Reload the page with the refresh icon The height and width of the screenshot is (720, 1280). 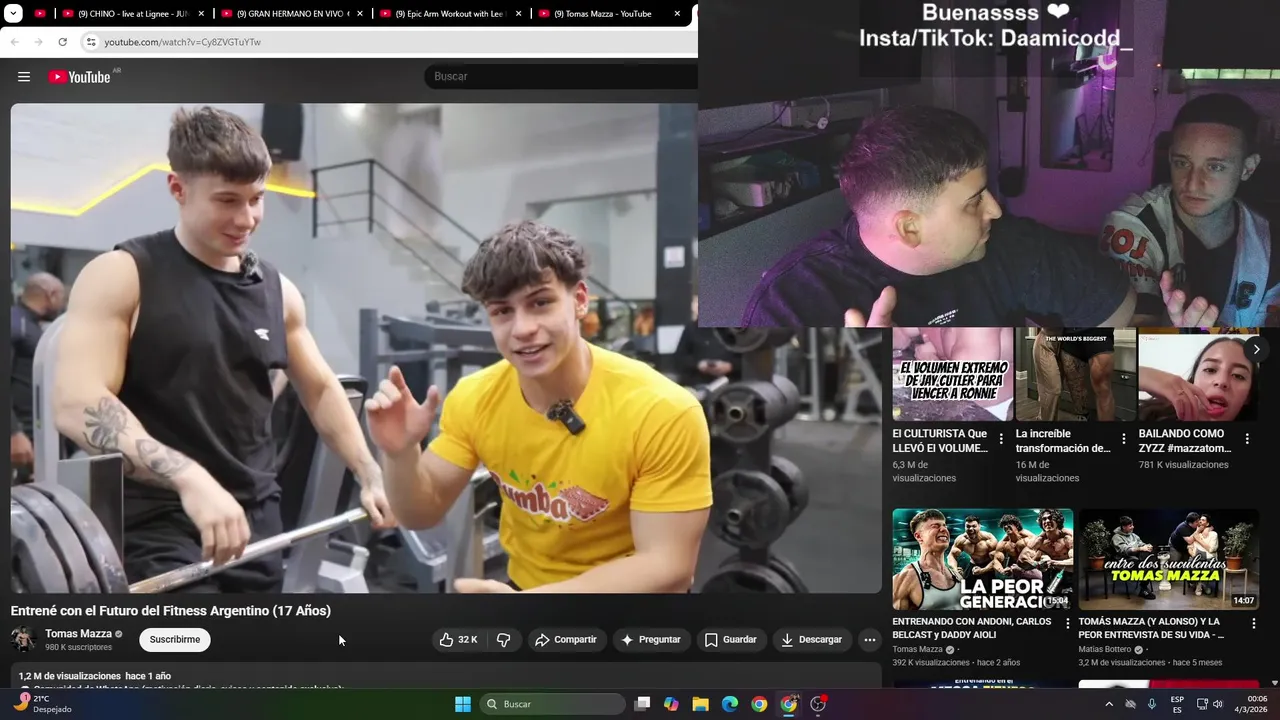[x=62, y=42]
